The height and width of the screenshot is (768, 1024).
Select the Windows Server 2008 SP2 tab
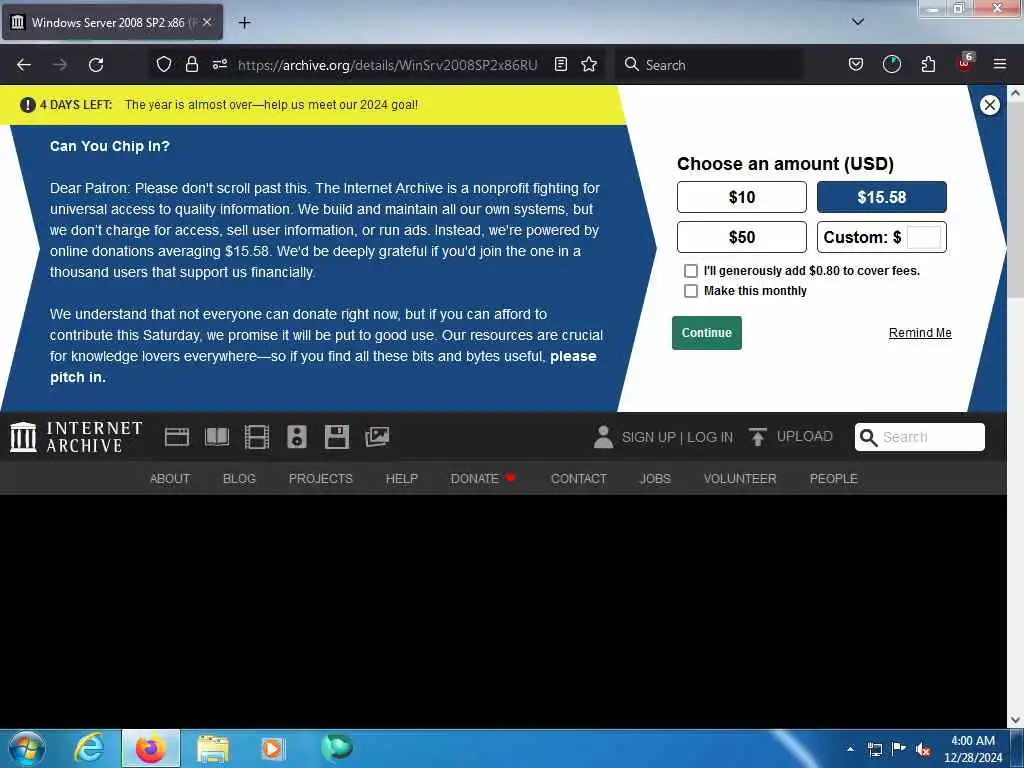pyautogui.click(x=112, y=22)
